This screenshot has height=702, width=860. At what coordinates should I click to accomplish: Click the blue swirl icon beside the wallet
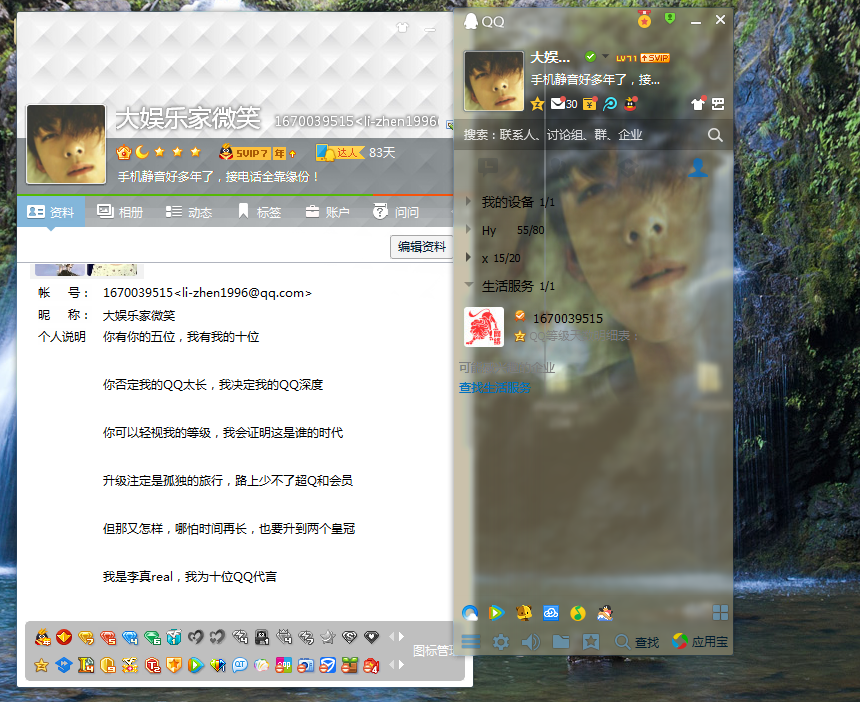pos(610,103)
